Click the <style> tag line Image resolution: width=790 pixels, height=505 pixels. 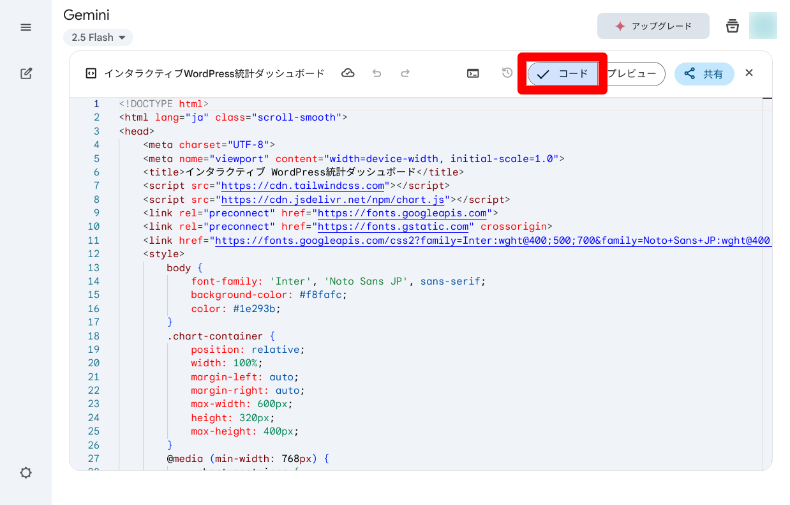pos(164,254)
